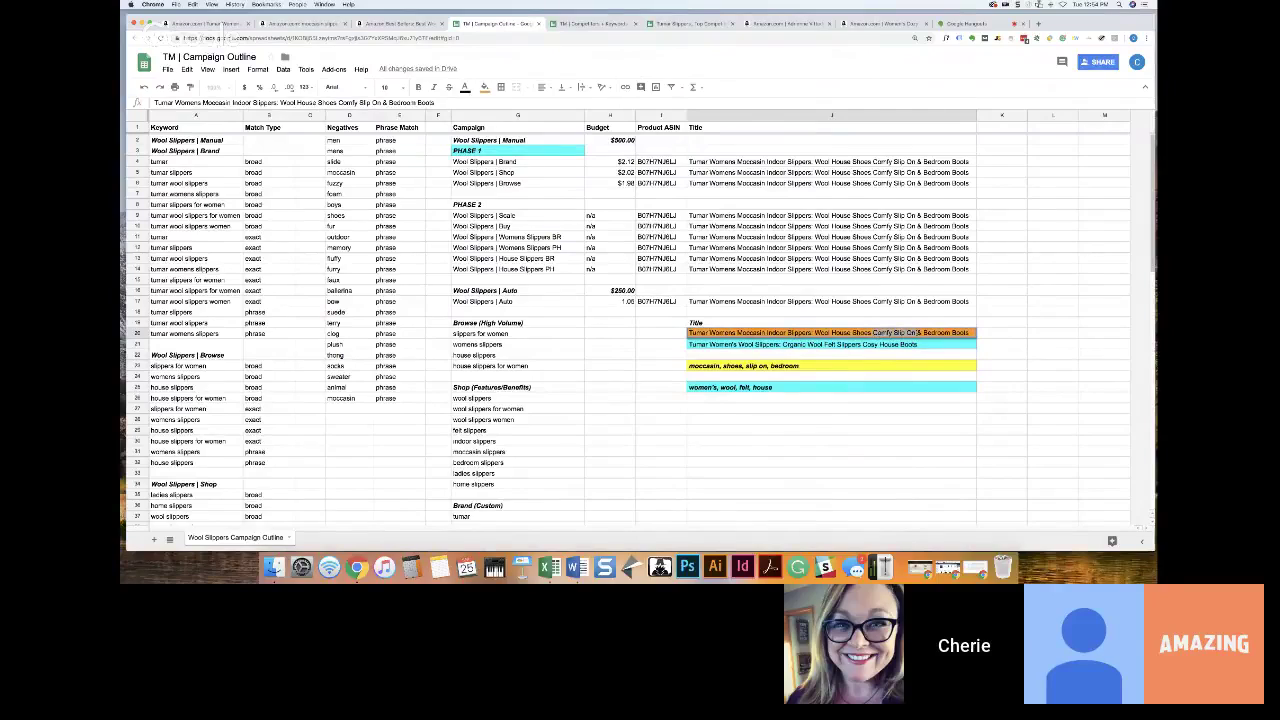
Task: Open comment history beside the Share button
Action: tap(1062, 62)
